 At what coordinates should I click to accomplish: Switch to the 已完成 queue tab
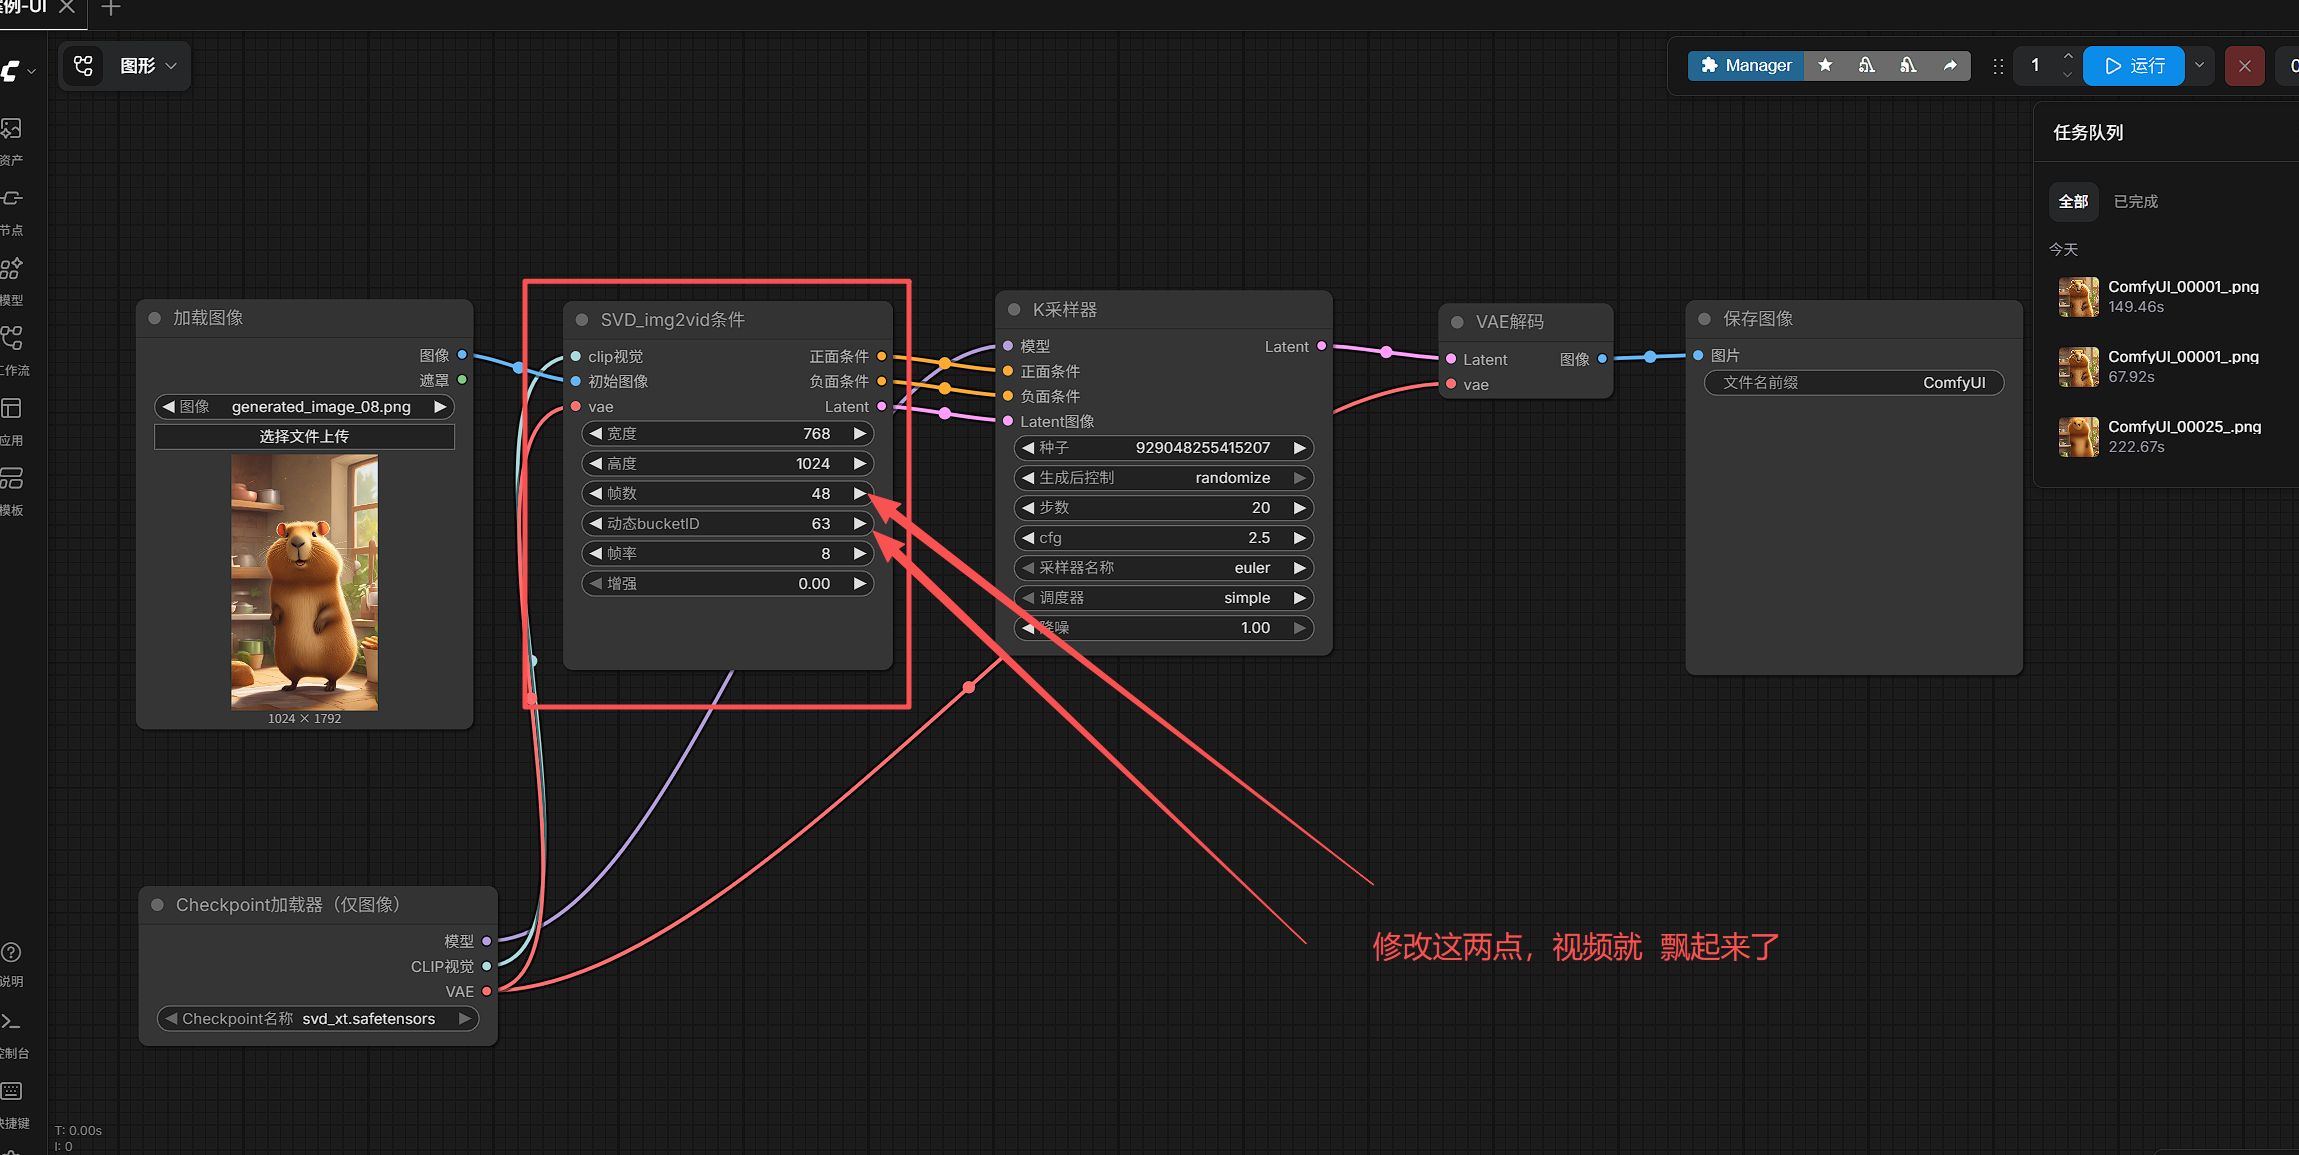click(x=2135, y=202)
